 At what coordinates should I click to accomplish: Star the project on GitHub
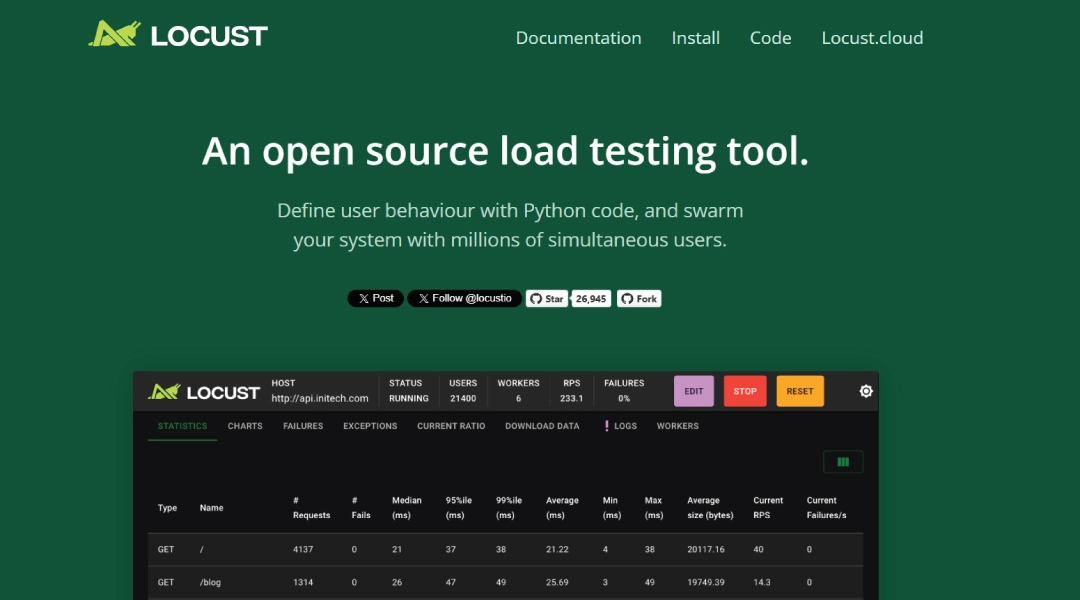click(x=547, y=298)
